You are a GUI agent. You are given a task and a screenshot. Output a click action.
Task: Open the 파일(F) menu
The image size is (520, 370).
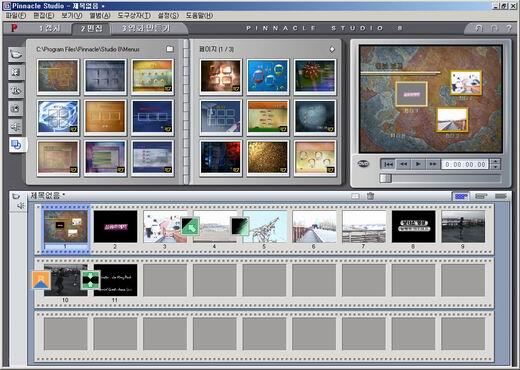tap(16, 16)
